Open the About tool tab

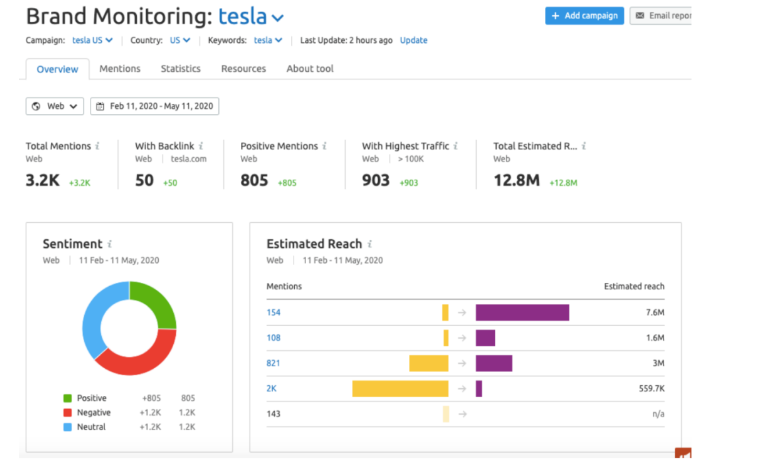tap(310, 69)
